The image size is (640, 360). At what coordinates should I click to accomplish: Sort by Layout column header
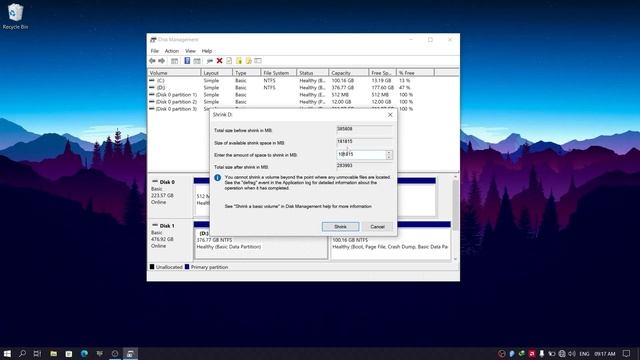217,73
